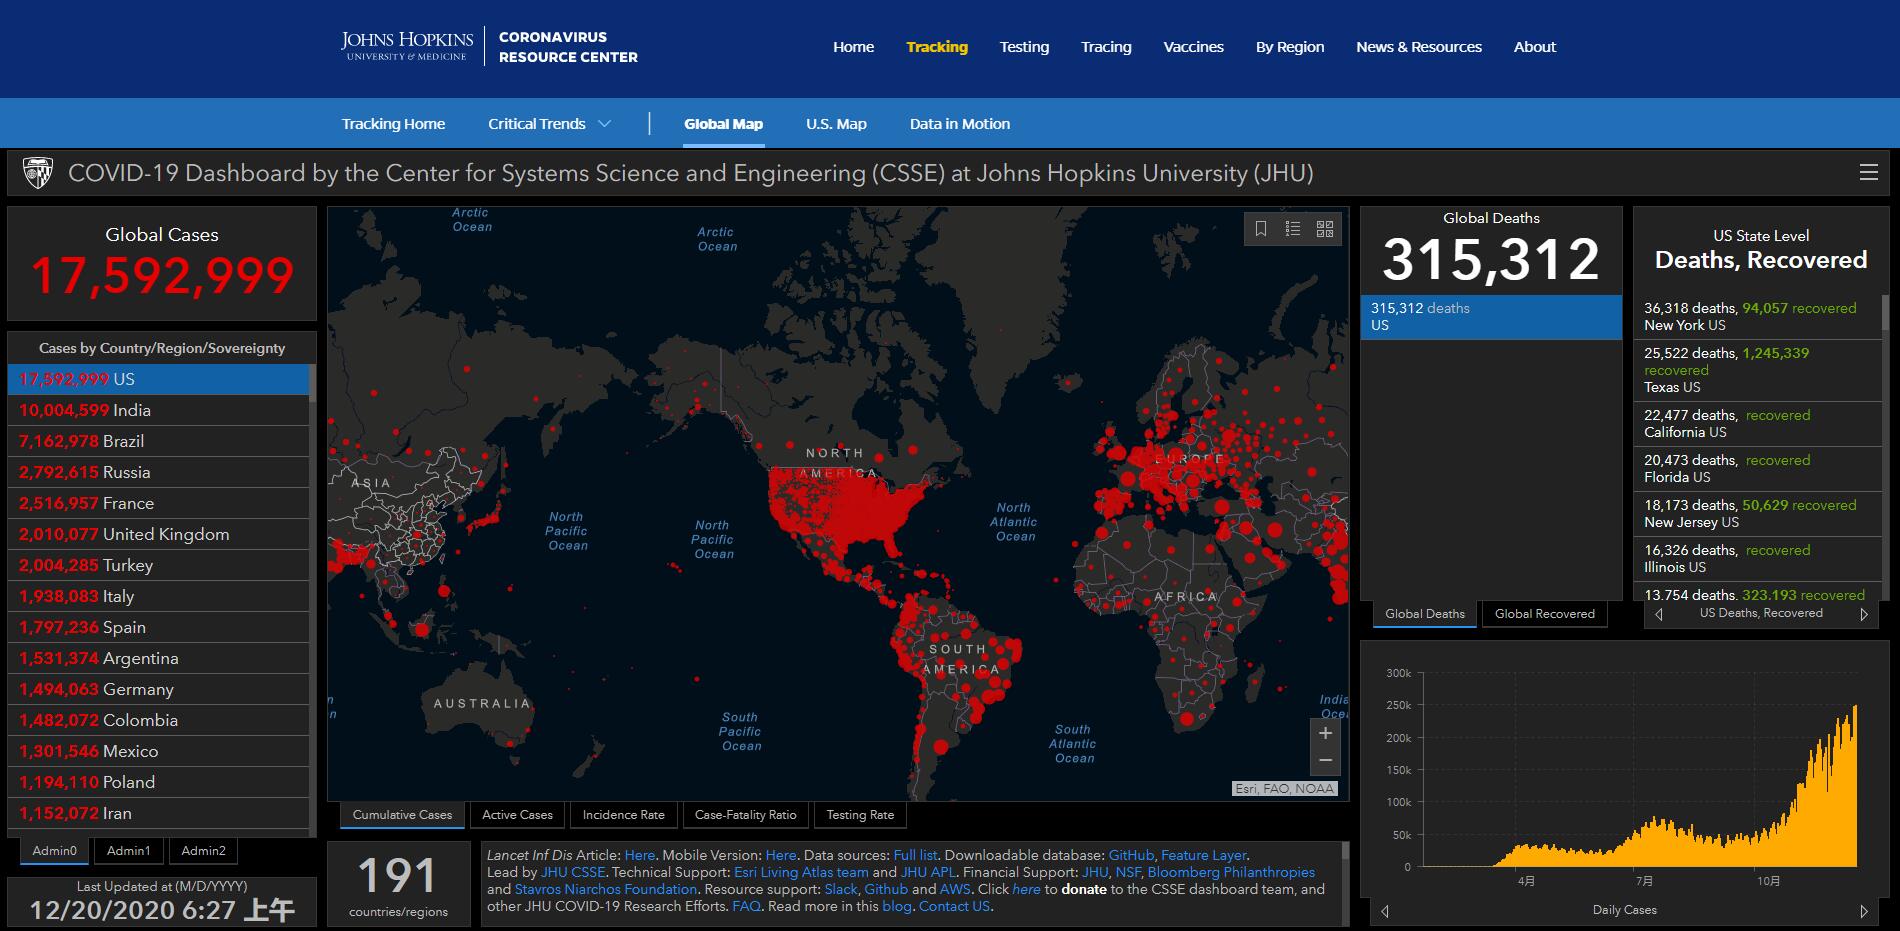
Task: Click the Johns Hopkins shield logo
Action: (x=38, y=173)
